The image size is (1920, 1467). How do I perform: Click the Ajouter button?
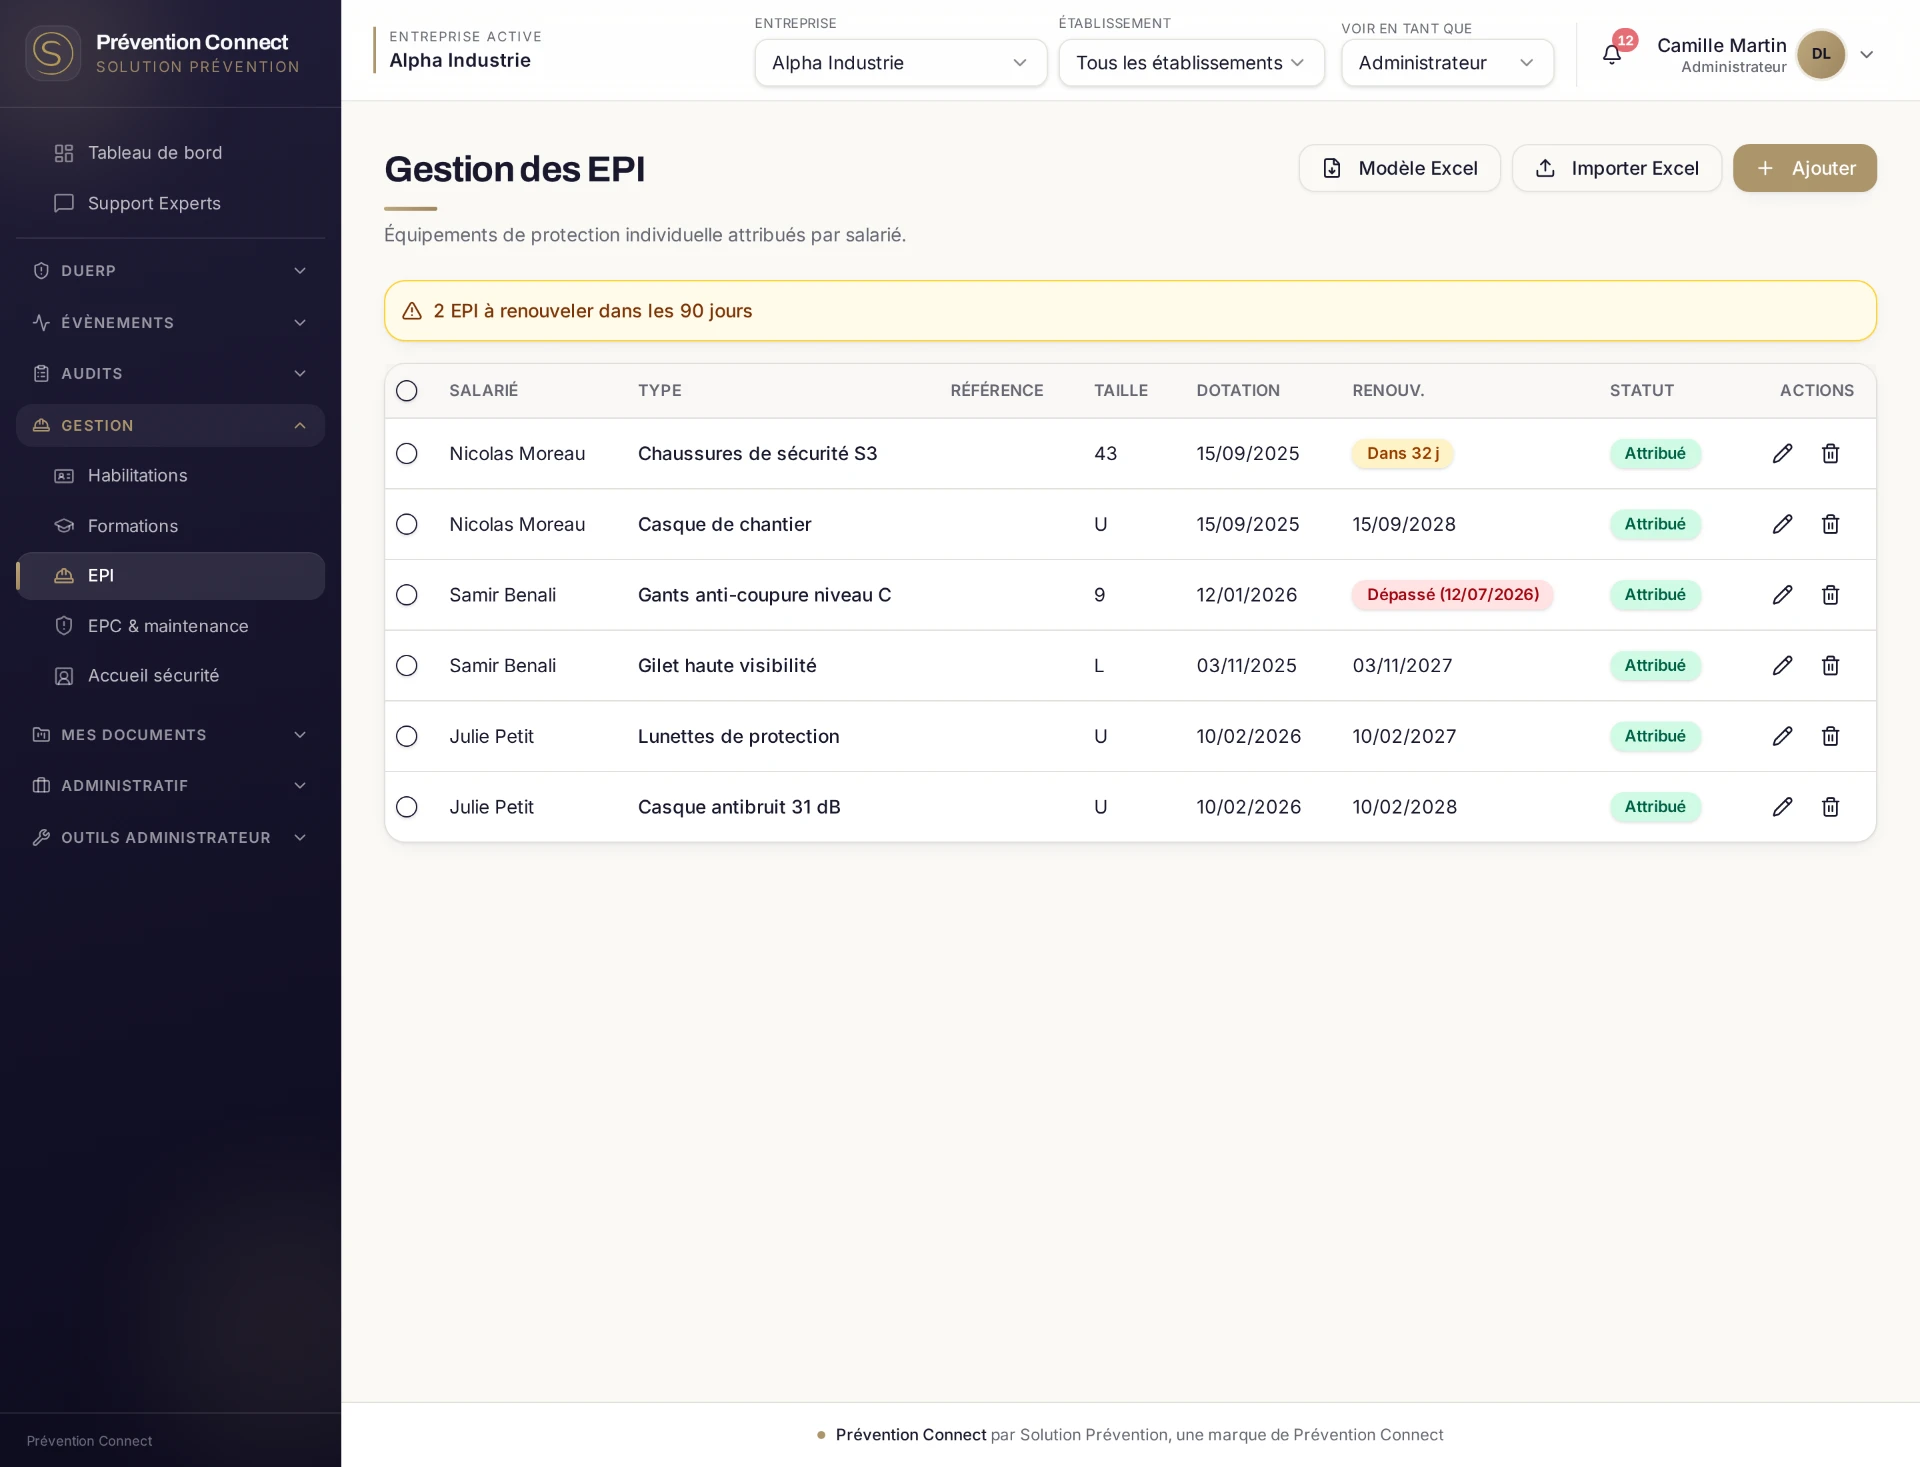click(x=1804, y=168)
